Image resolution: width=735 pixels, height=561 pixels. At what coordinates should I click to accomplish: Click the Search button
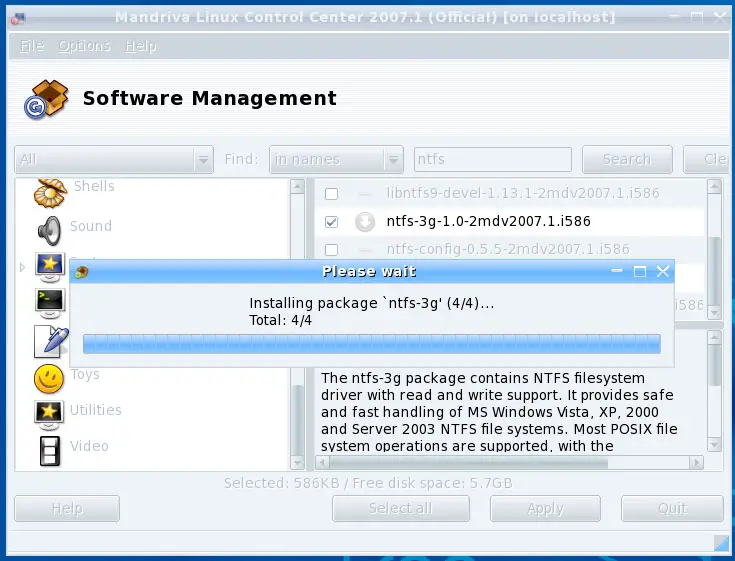(627, 159)
